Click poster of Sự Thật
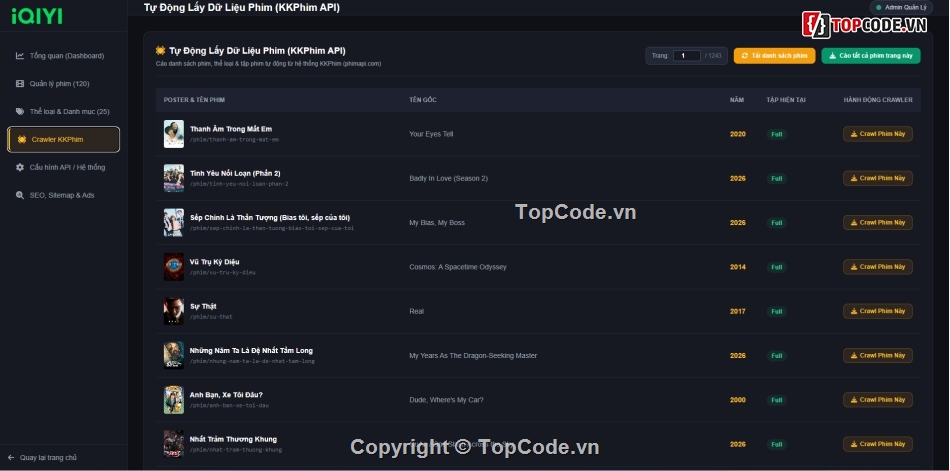 coord(174,311)
